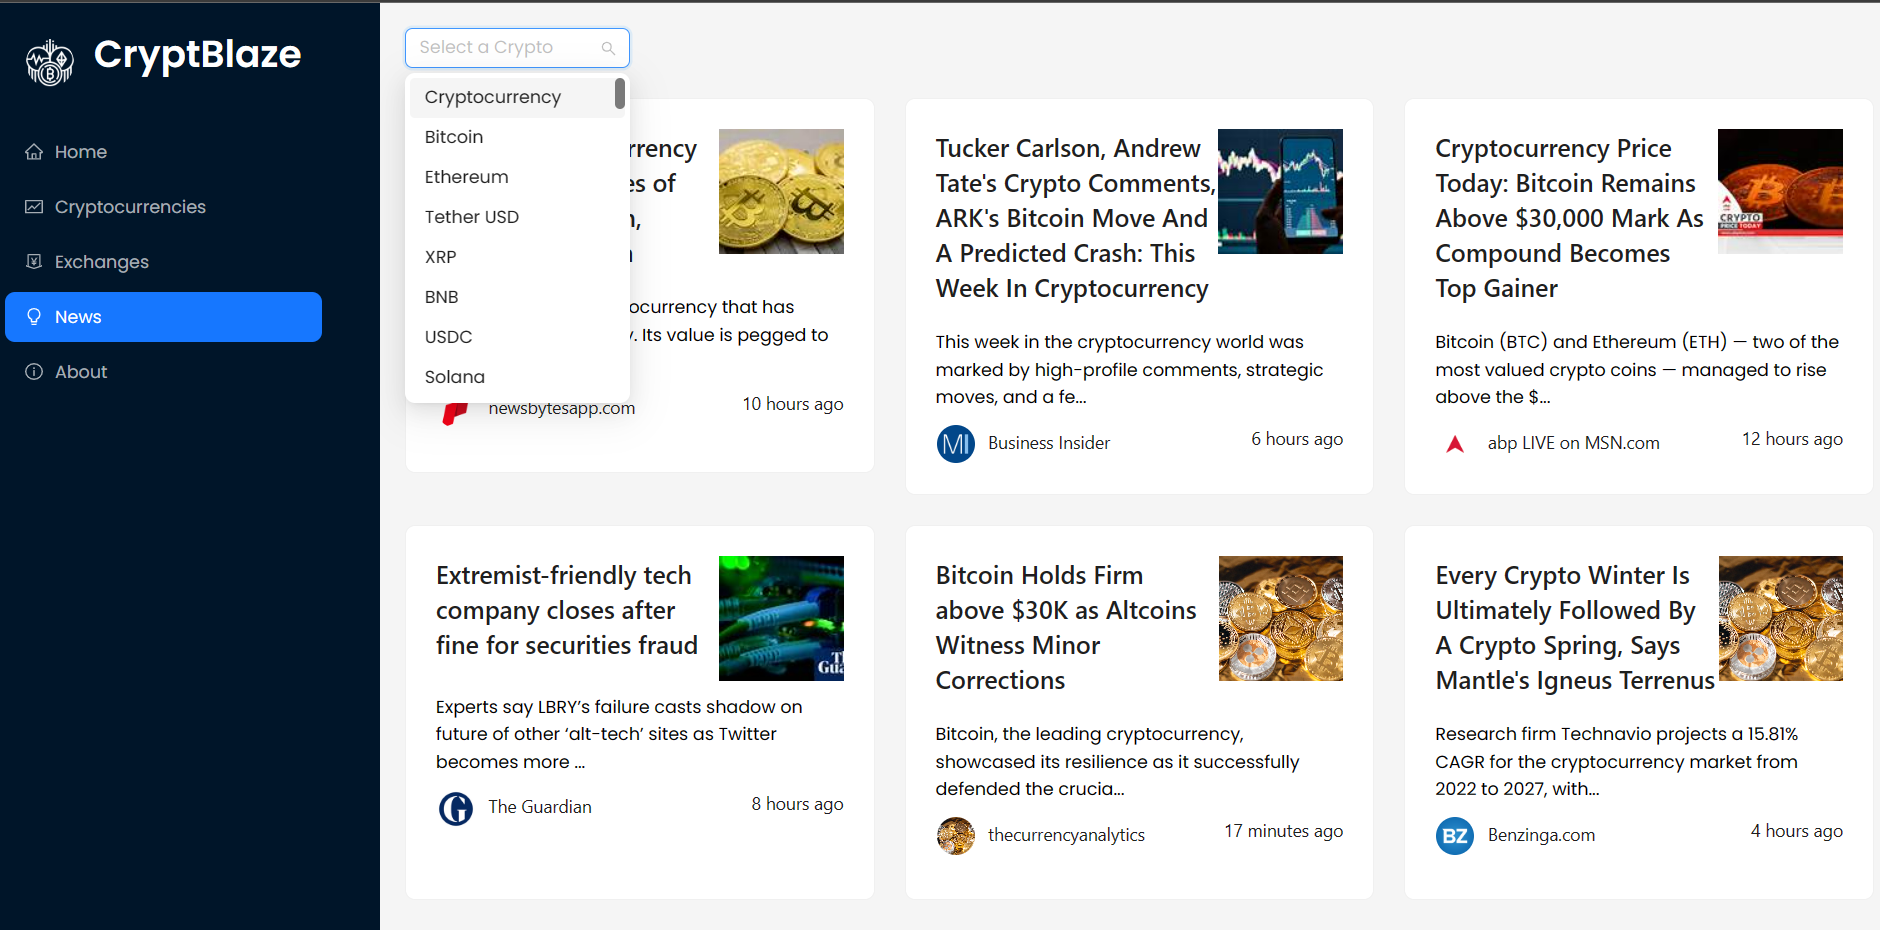Choose Cryptocurrency from the dropdown list
The height and width of the screenshot is (930, 1880).
click(x=517, y=97)
